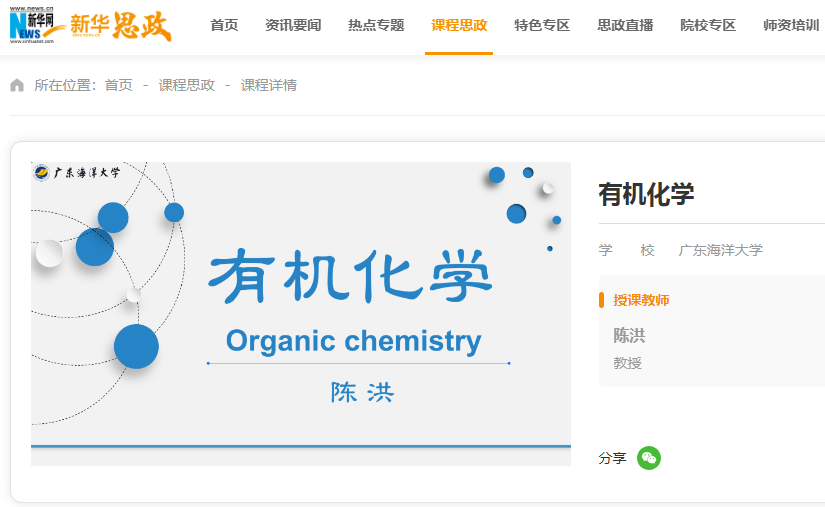Click the 课程思政 breadcrumb link
The height and width of the screenshot is (507, 825).
(x=186, y=85)
